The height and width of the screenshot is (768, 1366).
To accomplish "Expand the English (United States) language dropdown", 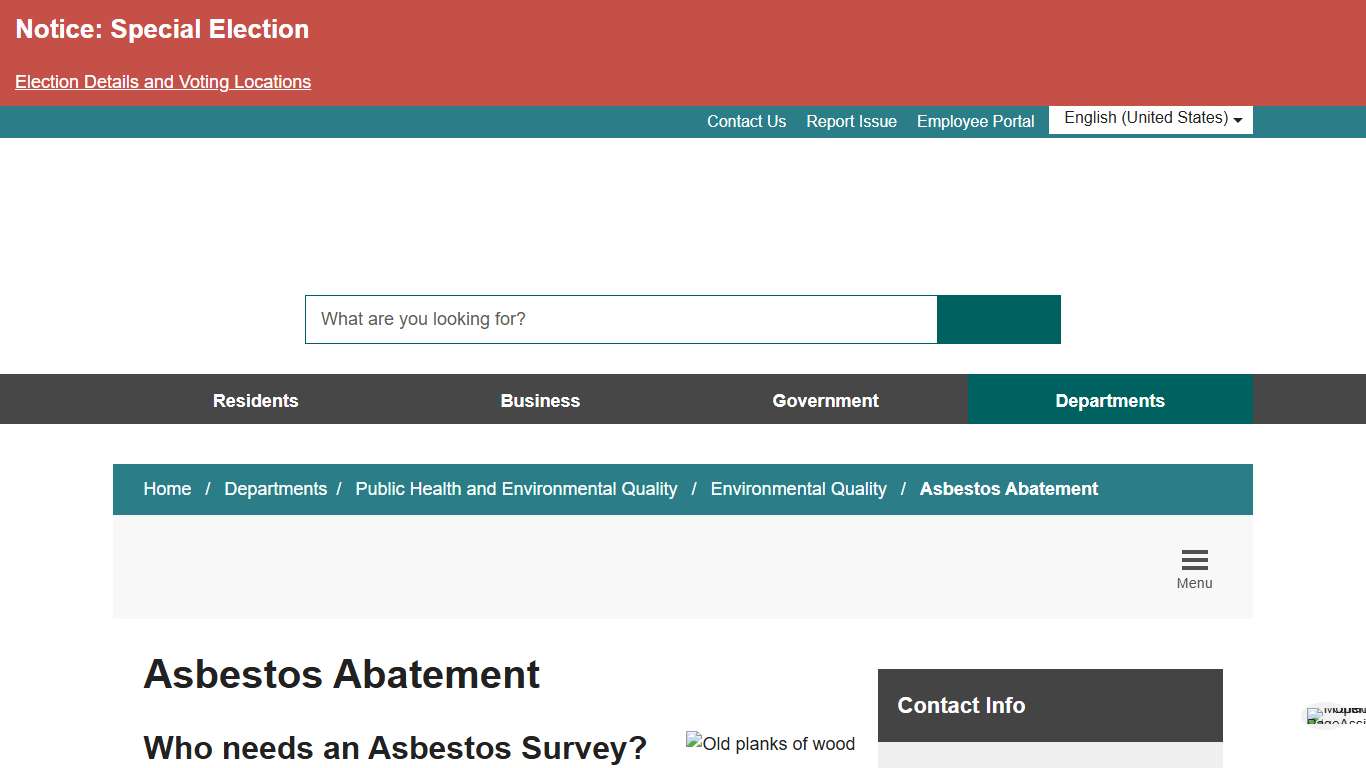I will click(1149, 119).
